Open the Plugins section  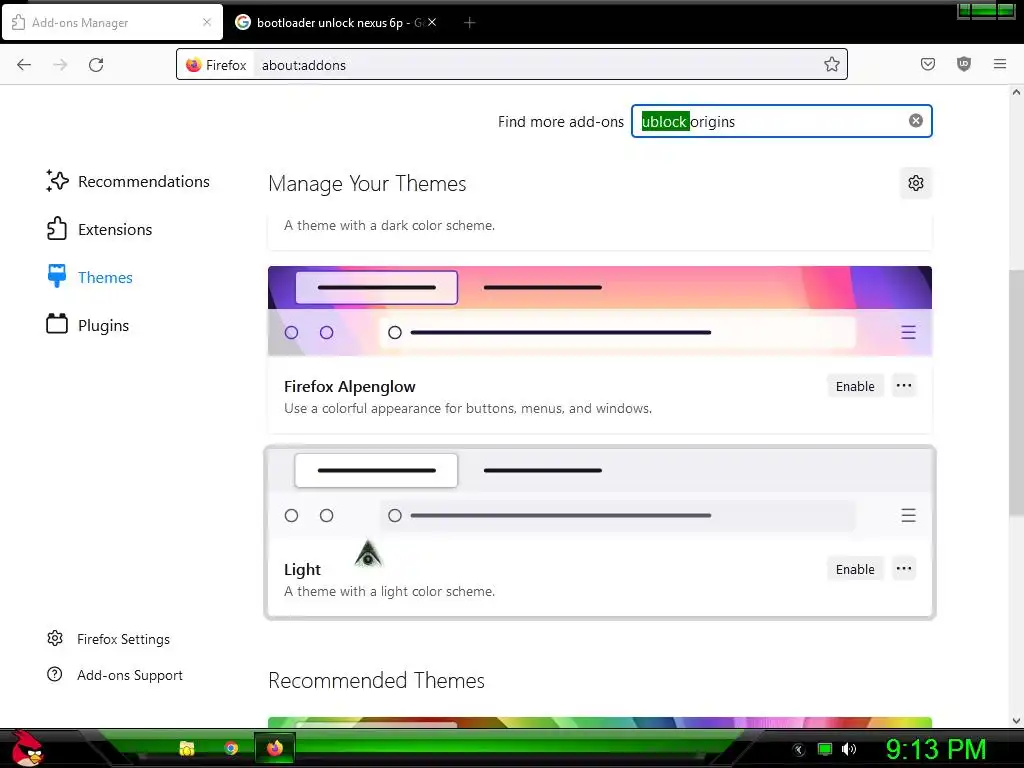(88, 325)
